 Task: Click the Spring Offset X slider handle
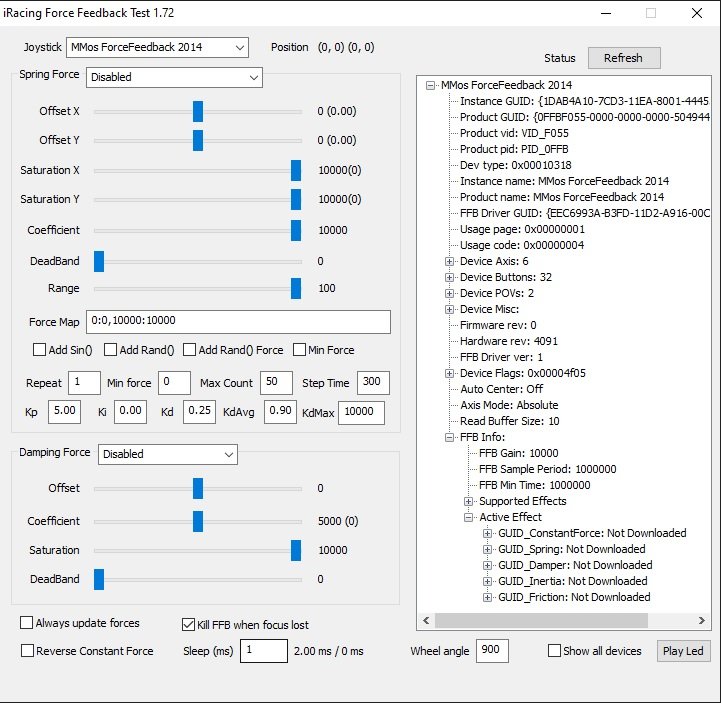tap(198, 111)
